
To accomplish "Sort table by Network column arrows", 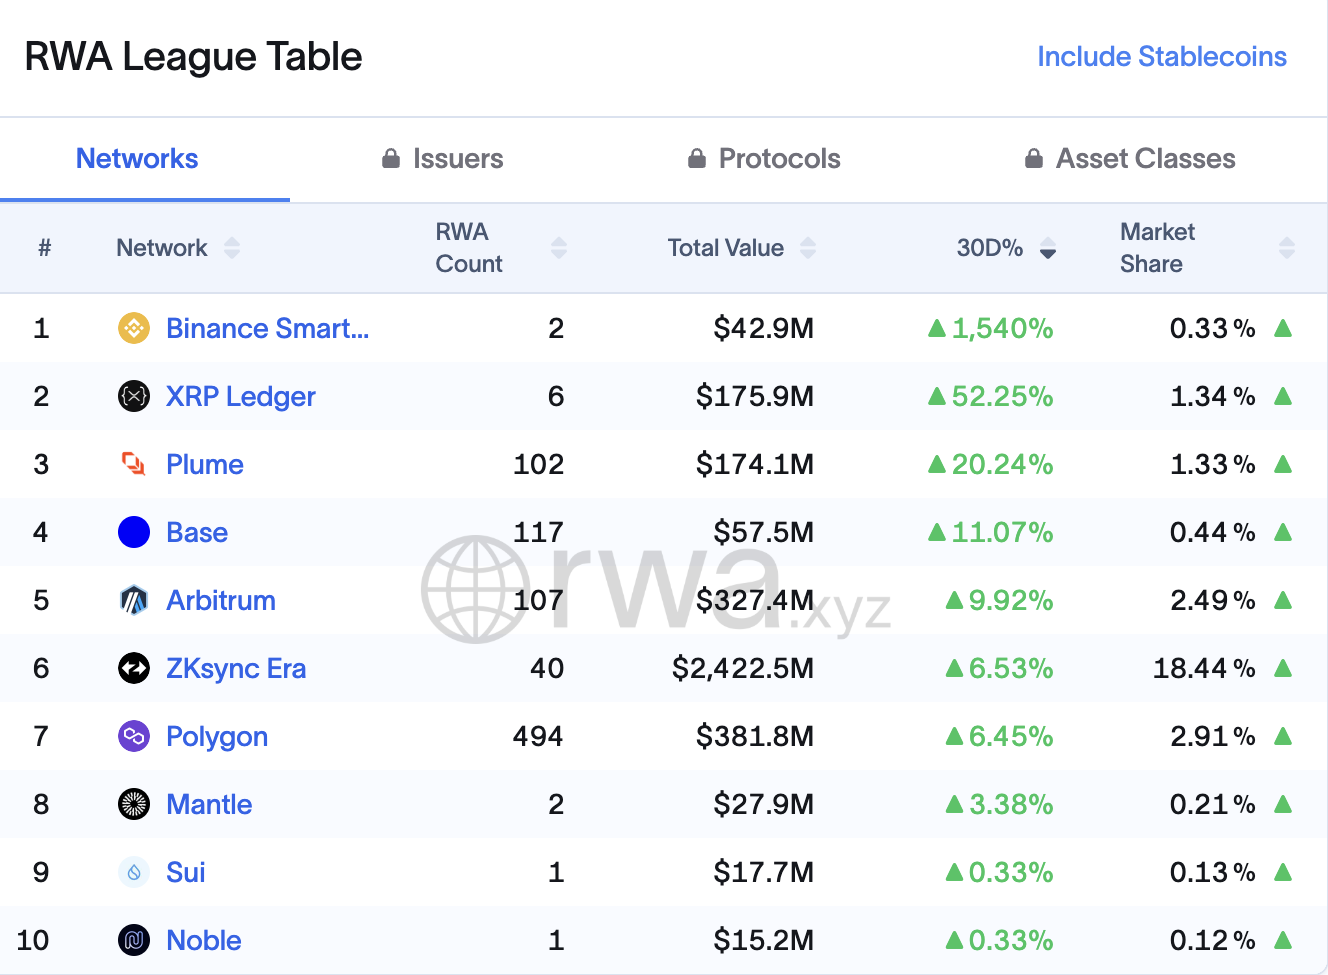I will (232, 248).
